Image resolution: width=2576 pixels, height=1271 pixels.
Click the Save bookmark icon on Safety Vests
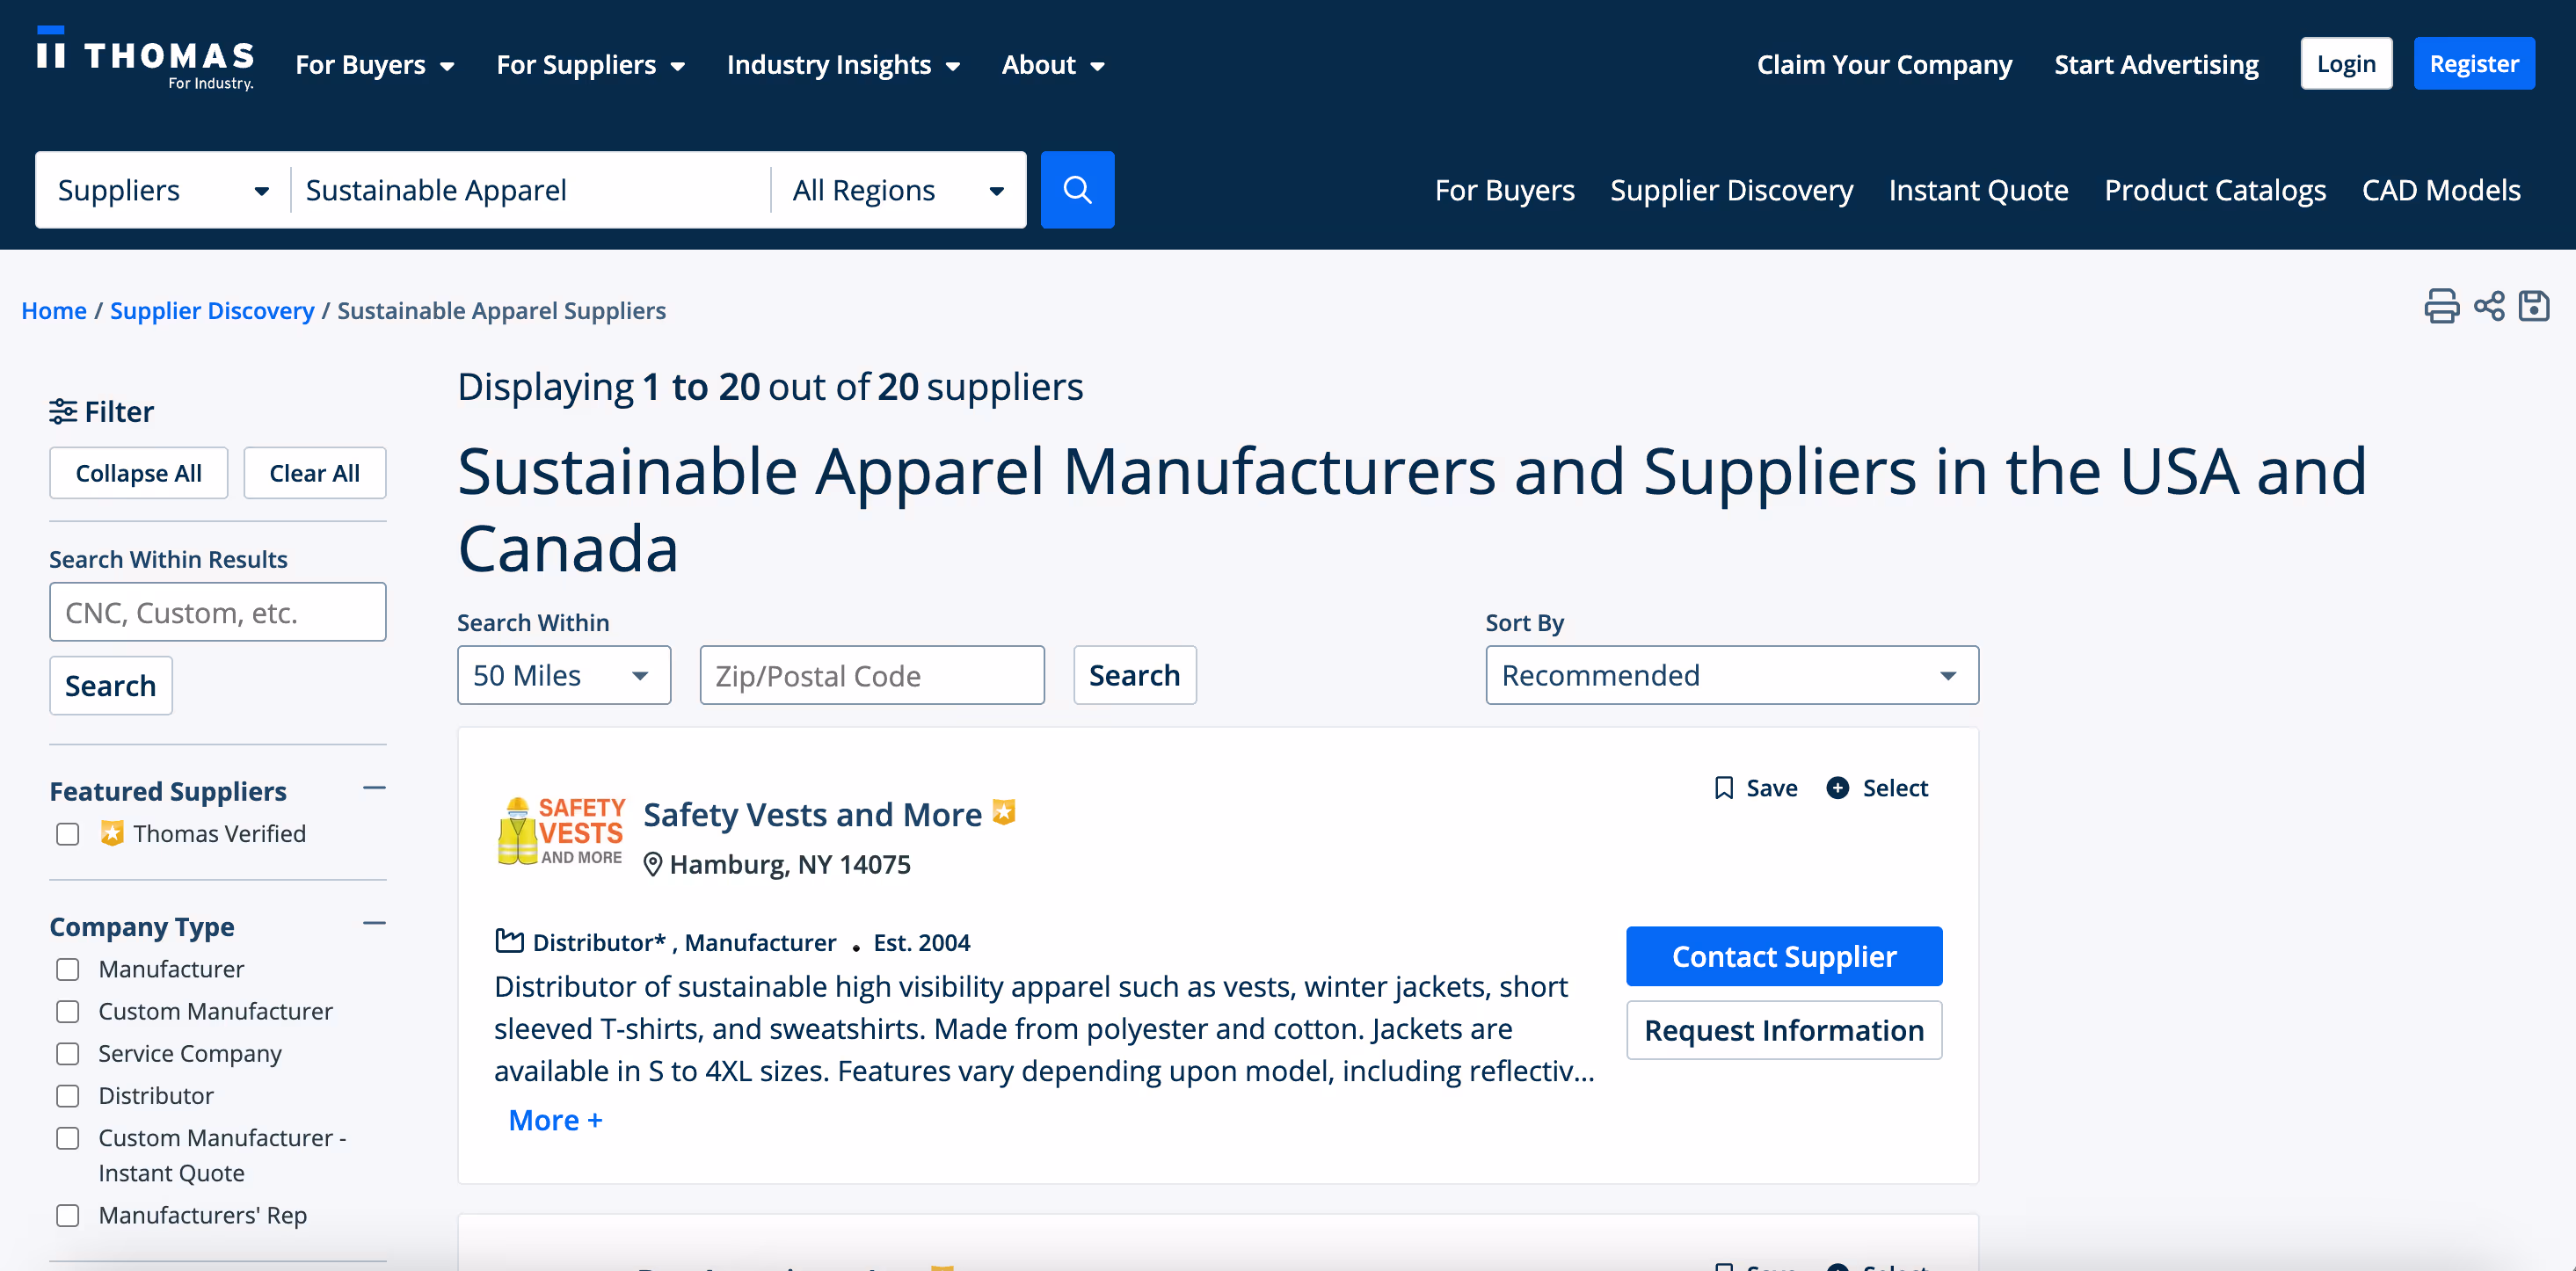[x=1723, y=788]
